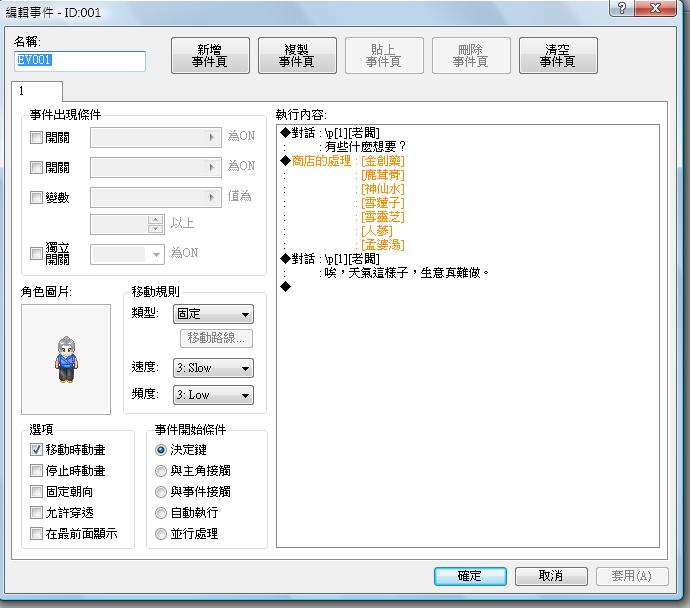Select the line 有些什麼想要？
The image size is (690, 608).
pyautogui.click(x=365, y=147)
